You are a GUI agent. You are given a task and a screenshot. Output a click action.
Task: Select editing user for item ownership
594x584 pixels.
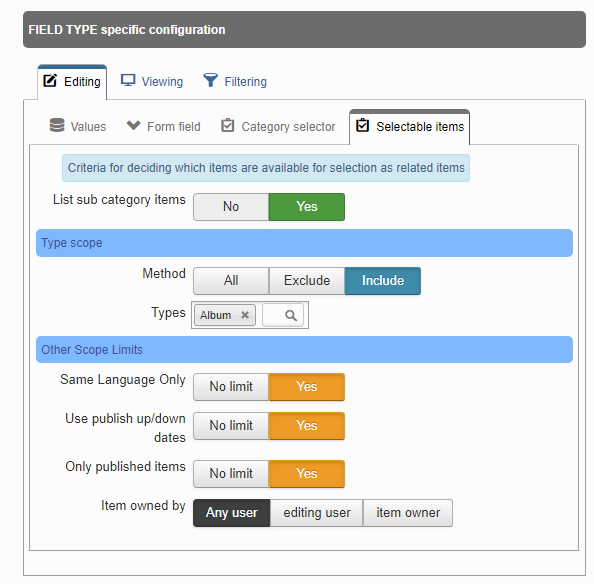click(x=317, y=513)
